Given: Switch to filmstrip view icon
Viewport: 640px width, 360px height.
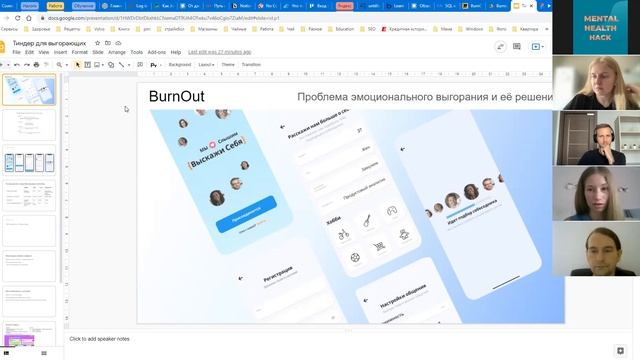Looking at the screenshot, I should (6, 353).
